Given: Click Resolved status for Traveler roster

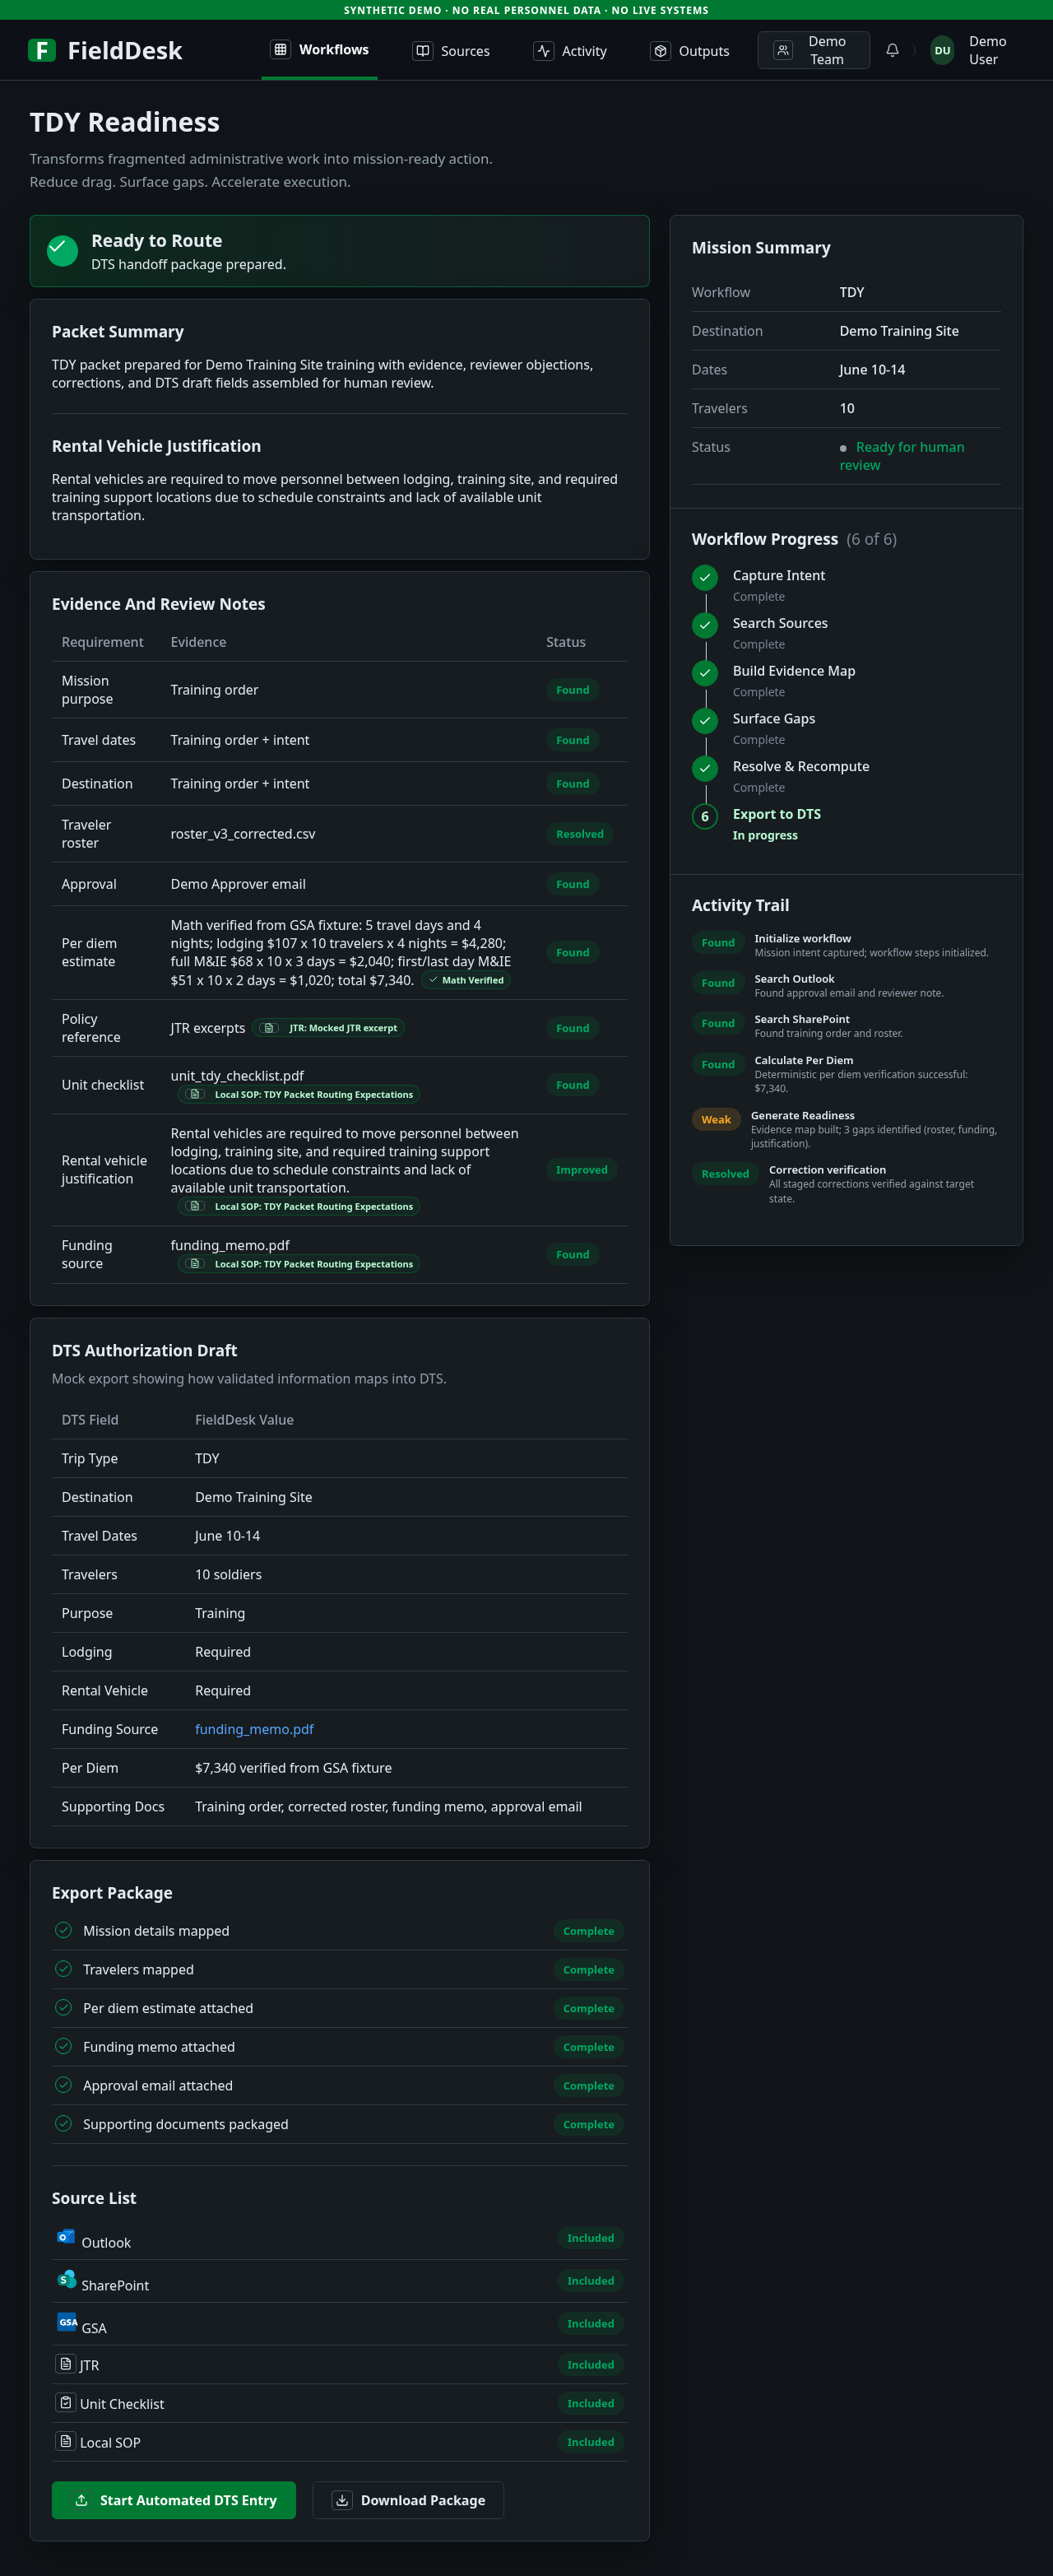Looking at the screenshot, I should click(580, 834).
